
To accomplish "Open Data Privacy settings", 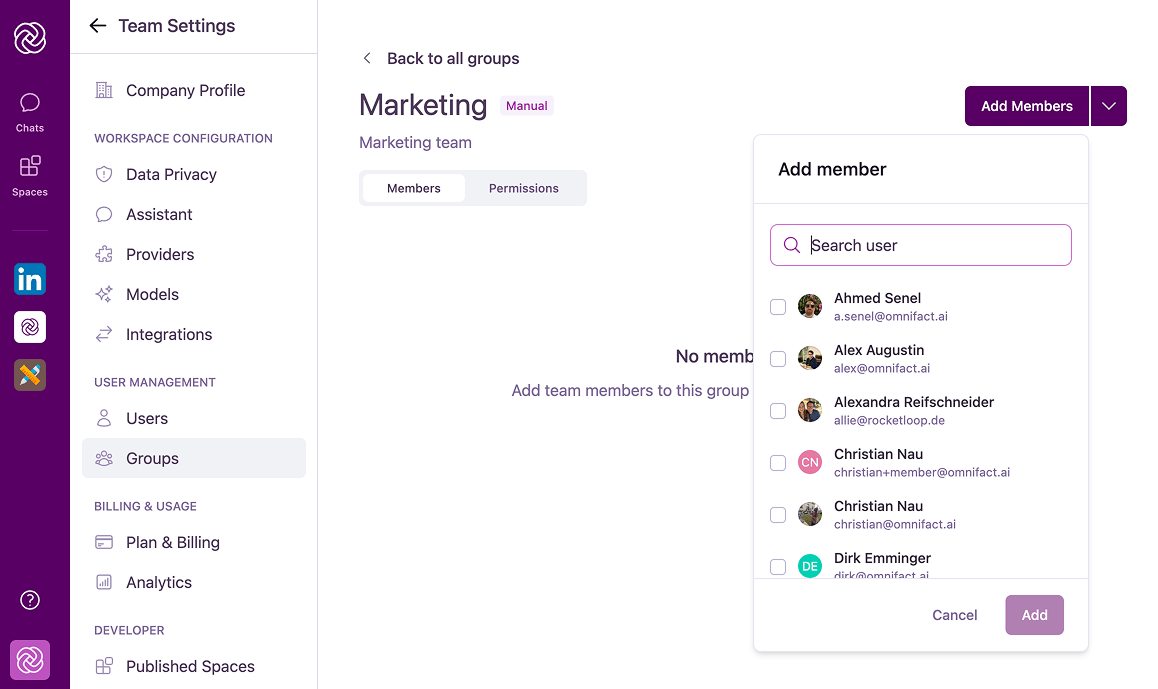I will [193, 174].
